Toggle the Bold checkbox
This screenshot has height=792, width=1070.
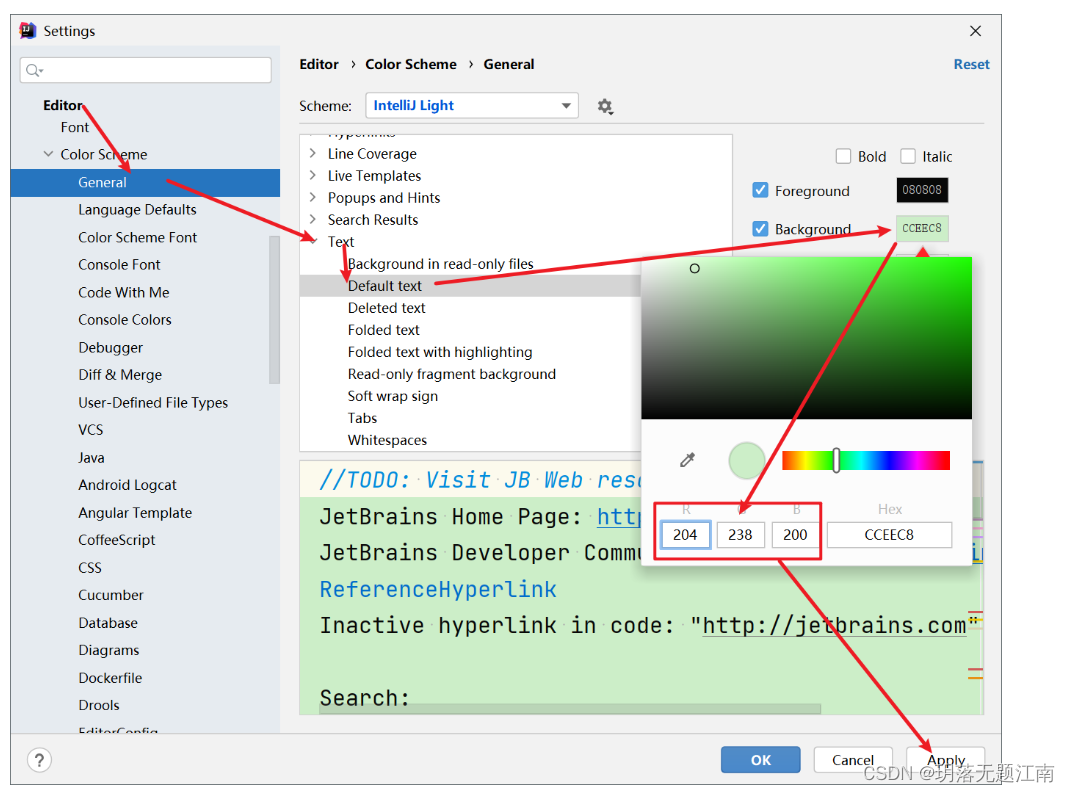coord(843,156)
